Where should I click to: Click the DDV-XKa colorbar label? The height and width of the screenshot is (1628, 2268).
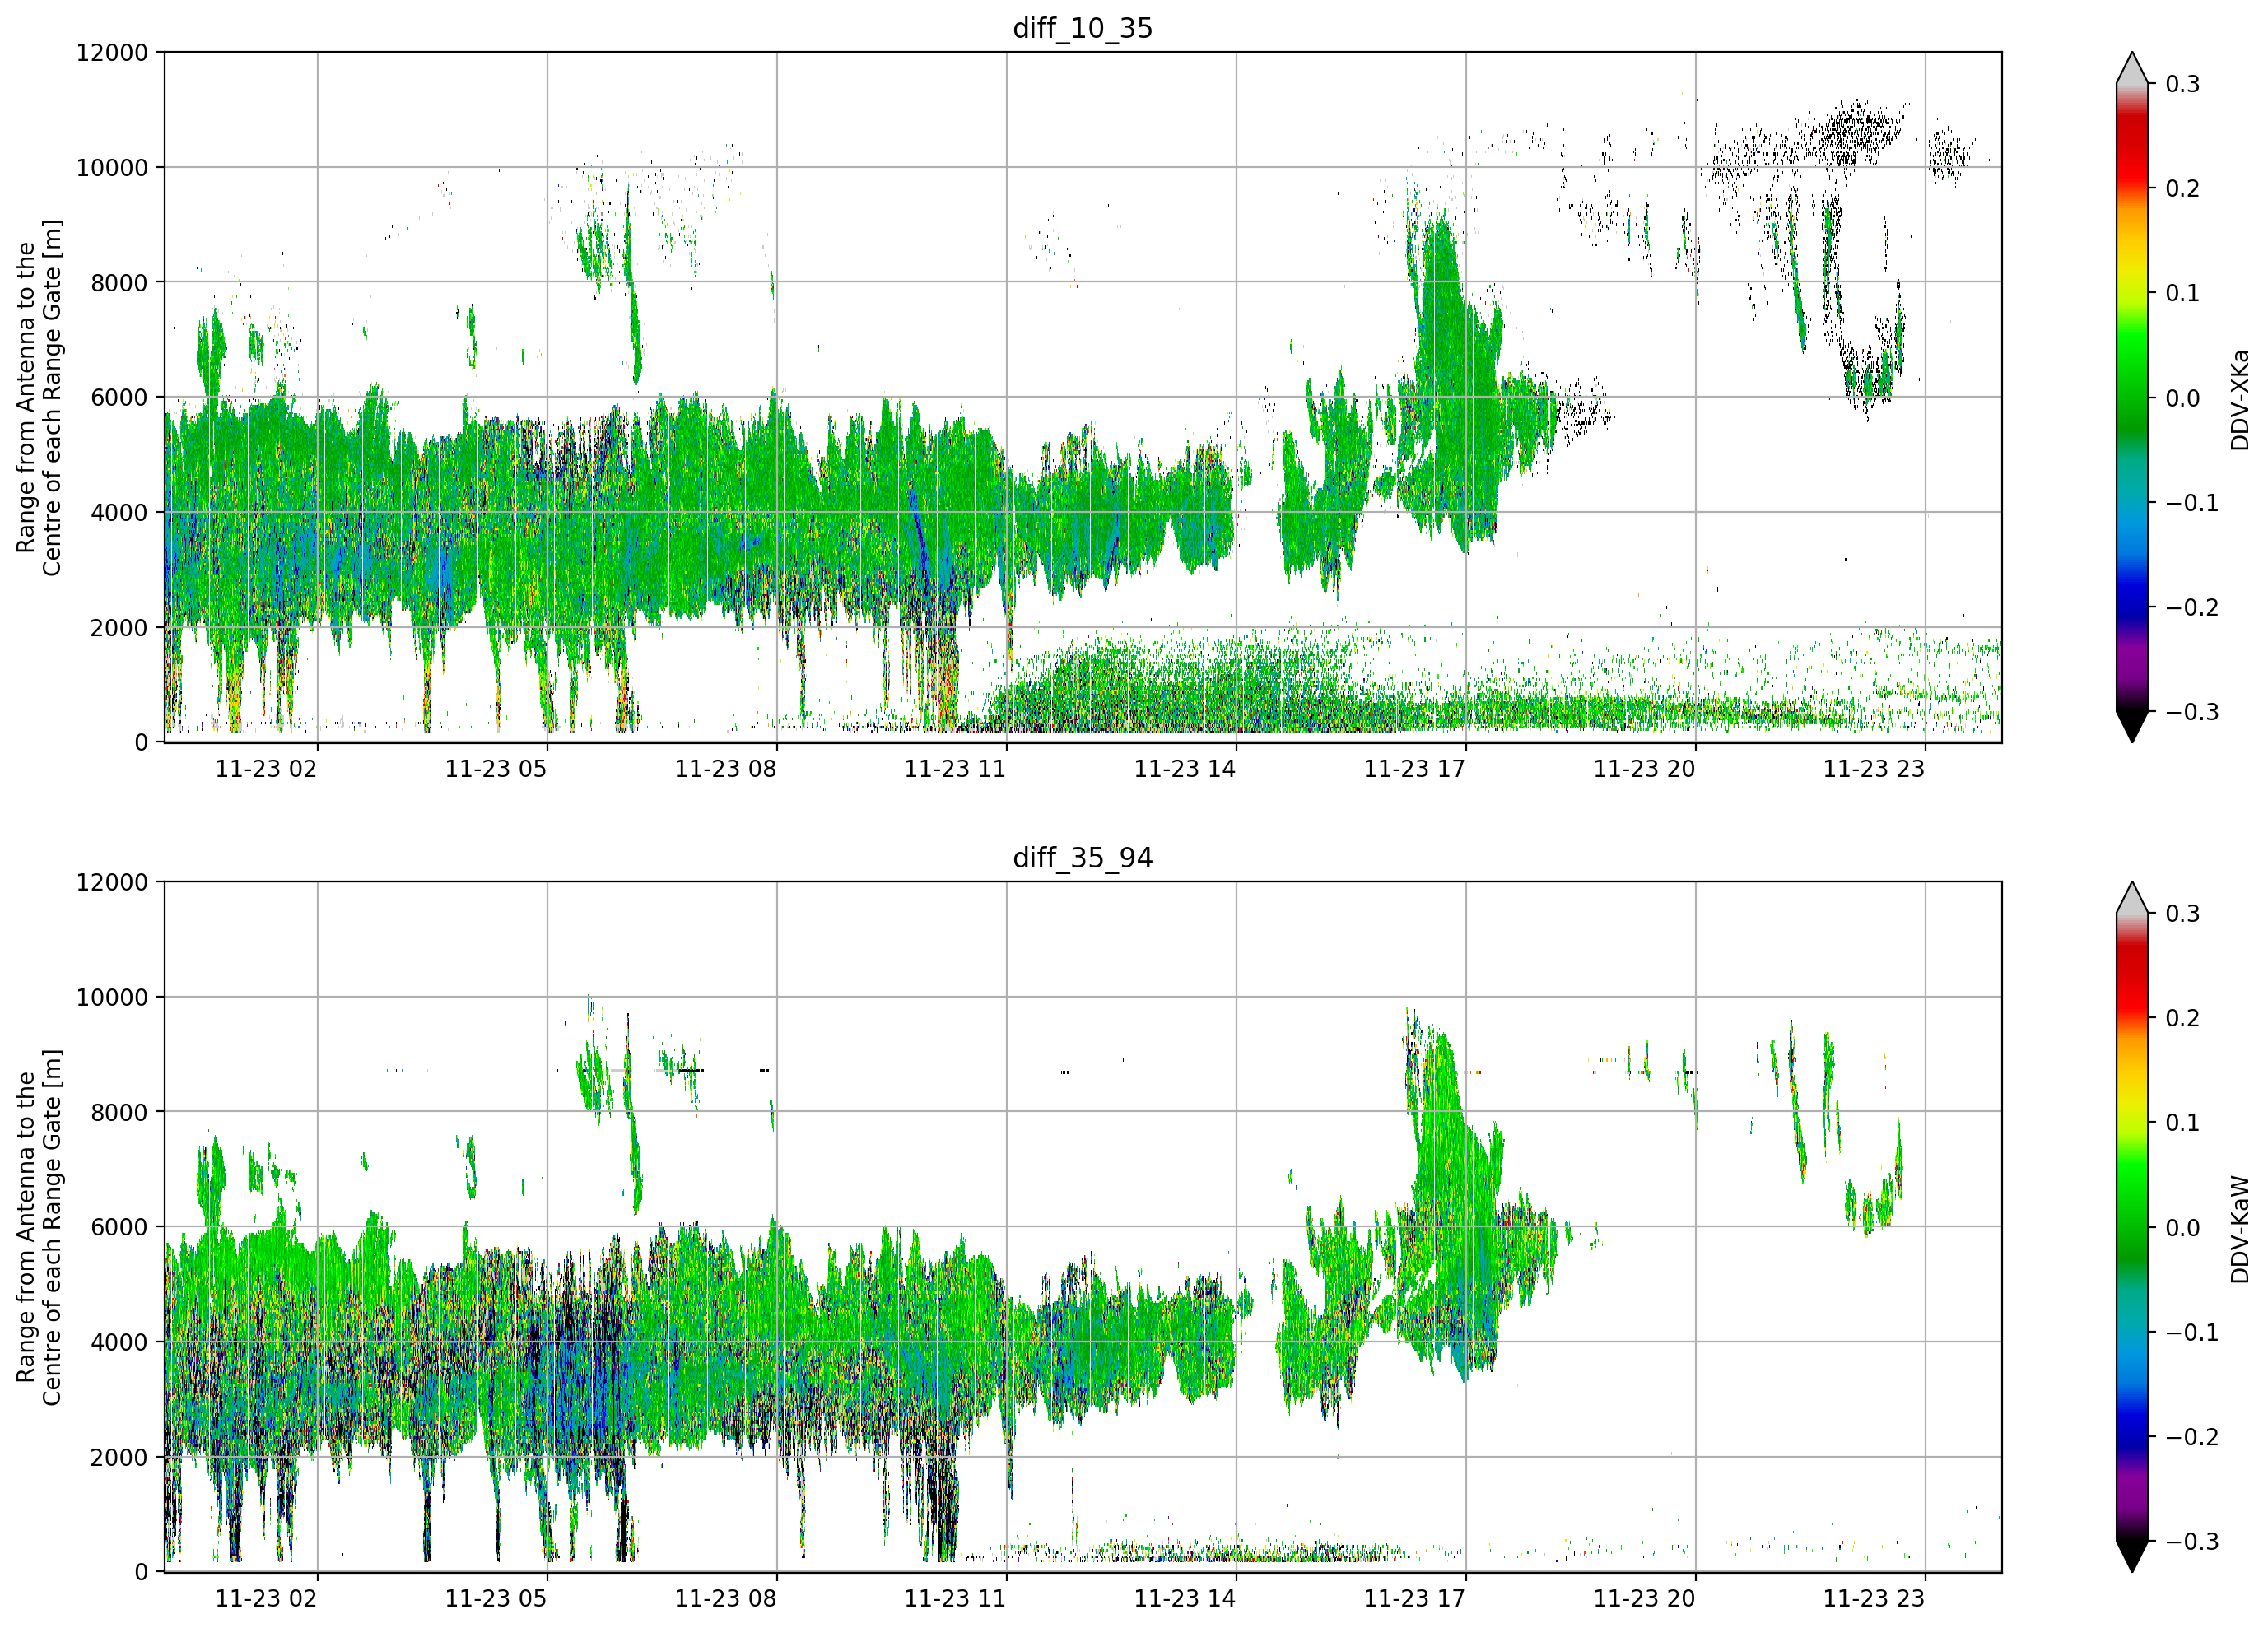point(2240,400)
